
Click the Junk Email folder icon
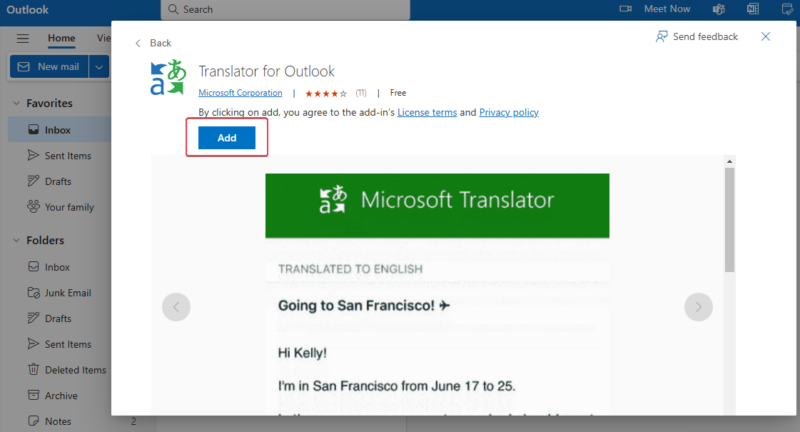tap(33, 292)
